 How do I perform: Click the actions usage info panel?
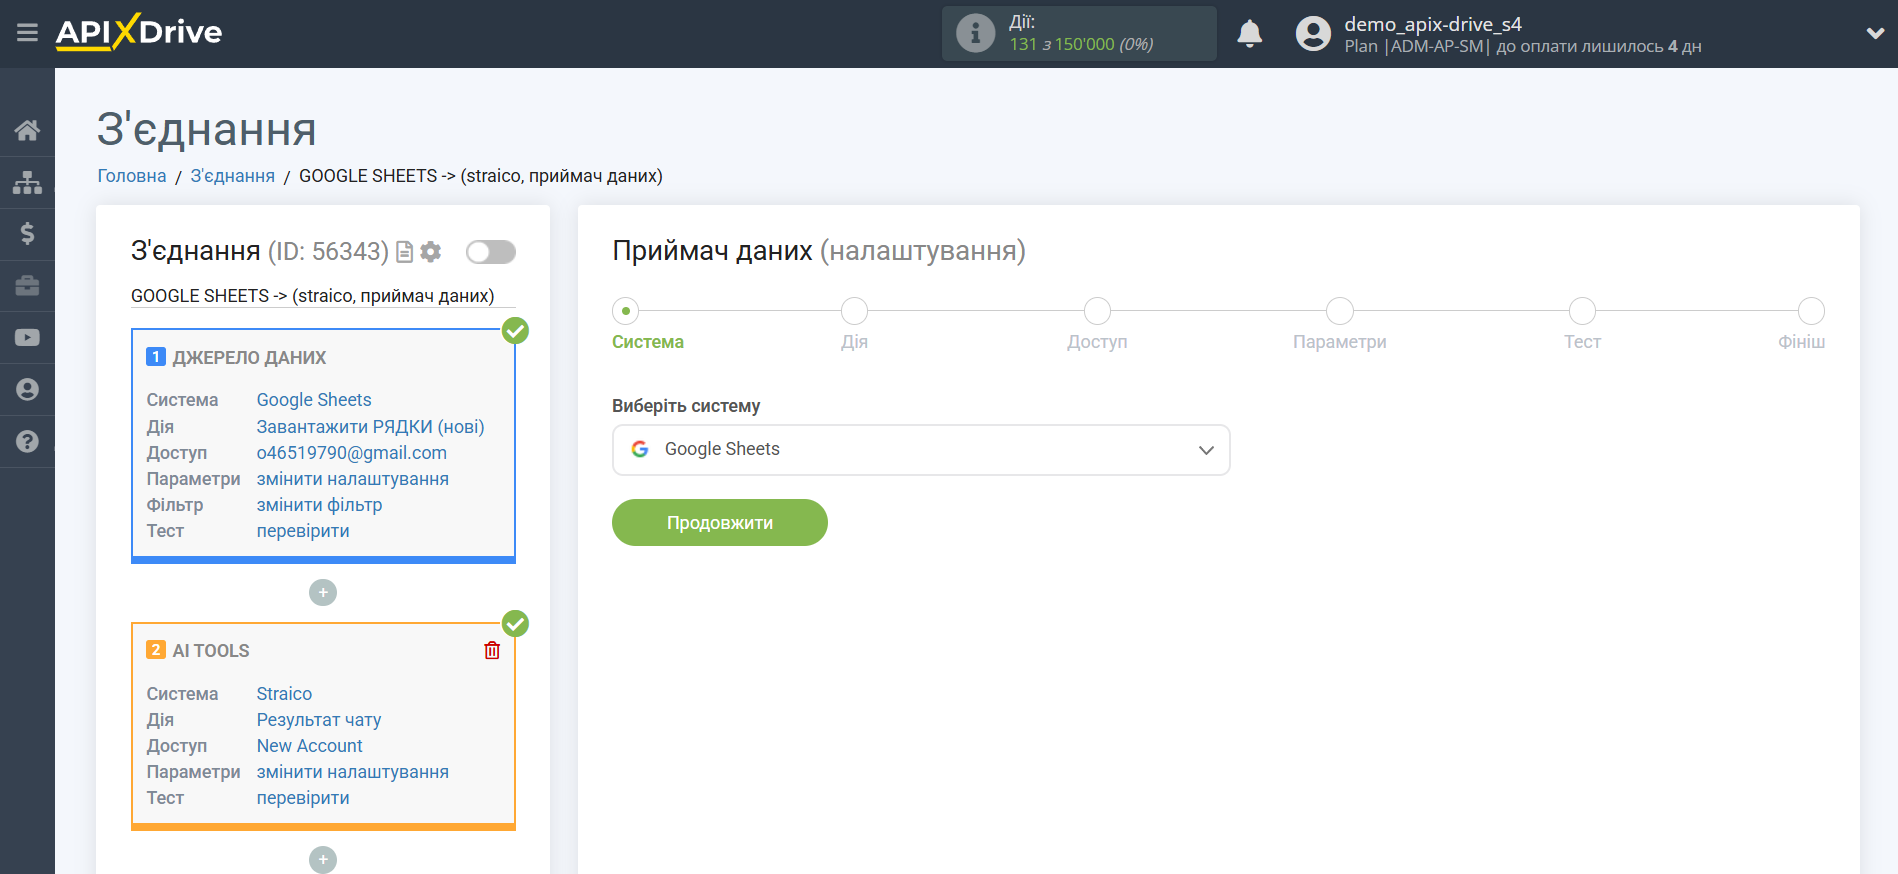tap(1078, 34)
